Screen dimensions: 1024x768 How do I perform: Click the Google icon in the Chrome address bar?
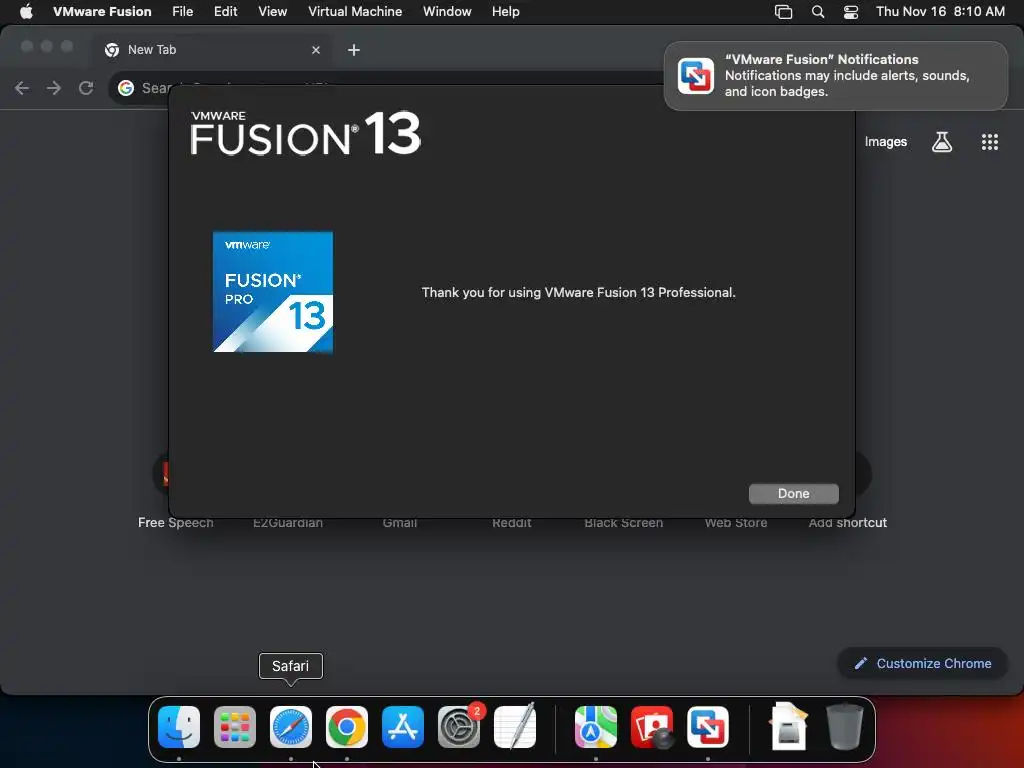tap(126, 88)
